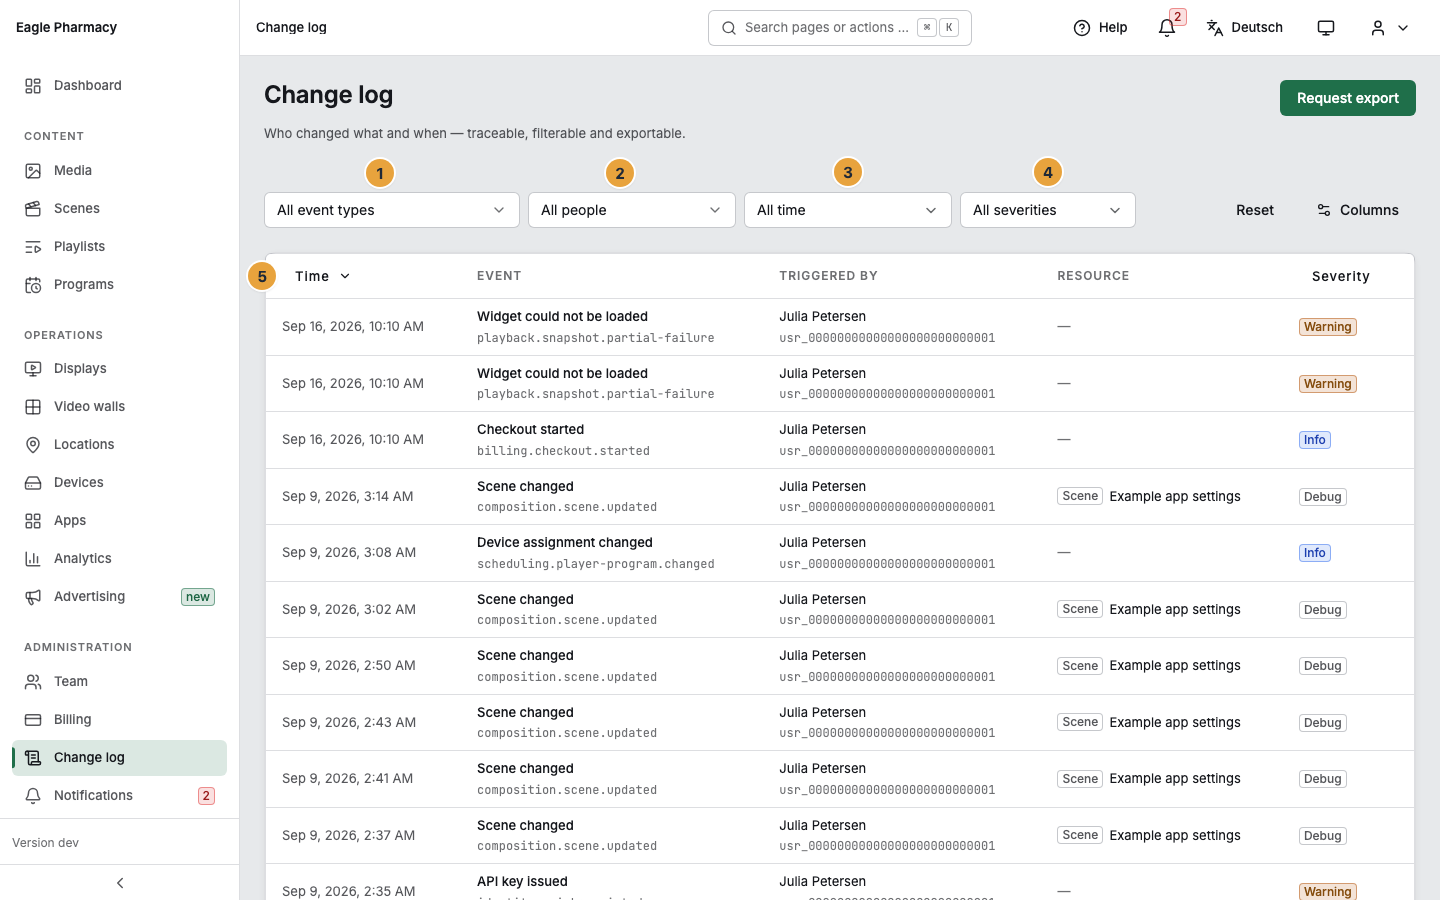The height and width of the screenshot is (900, 1440).
Task: Click the Apps icon in the sidebar
Action: (x=33, y=521)
